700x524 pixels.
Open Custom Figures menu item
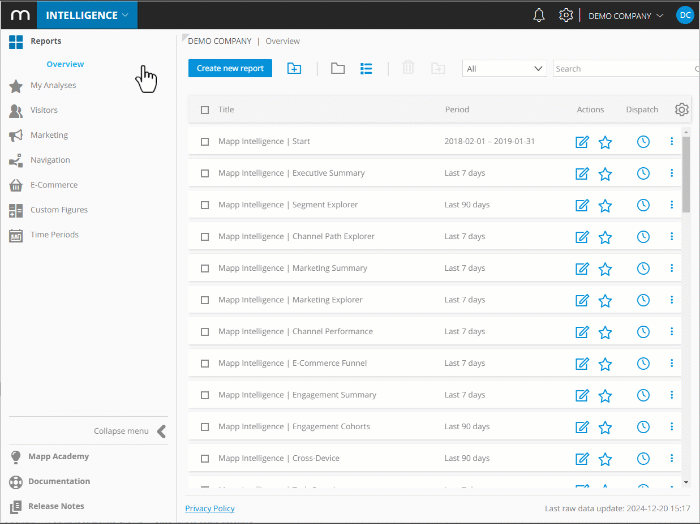pos(59,210)
